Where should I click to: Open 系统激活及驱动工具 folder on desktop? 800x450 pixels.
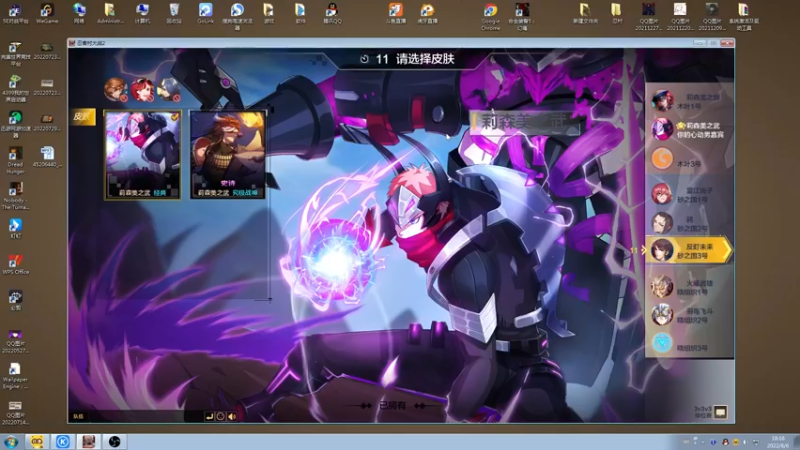(743, 16)
